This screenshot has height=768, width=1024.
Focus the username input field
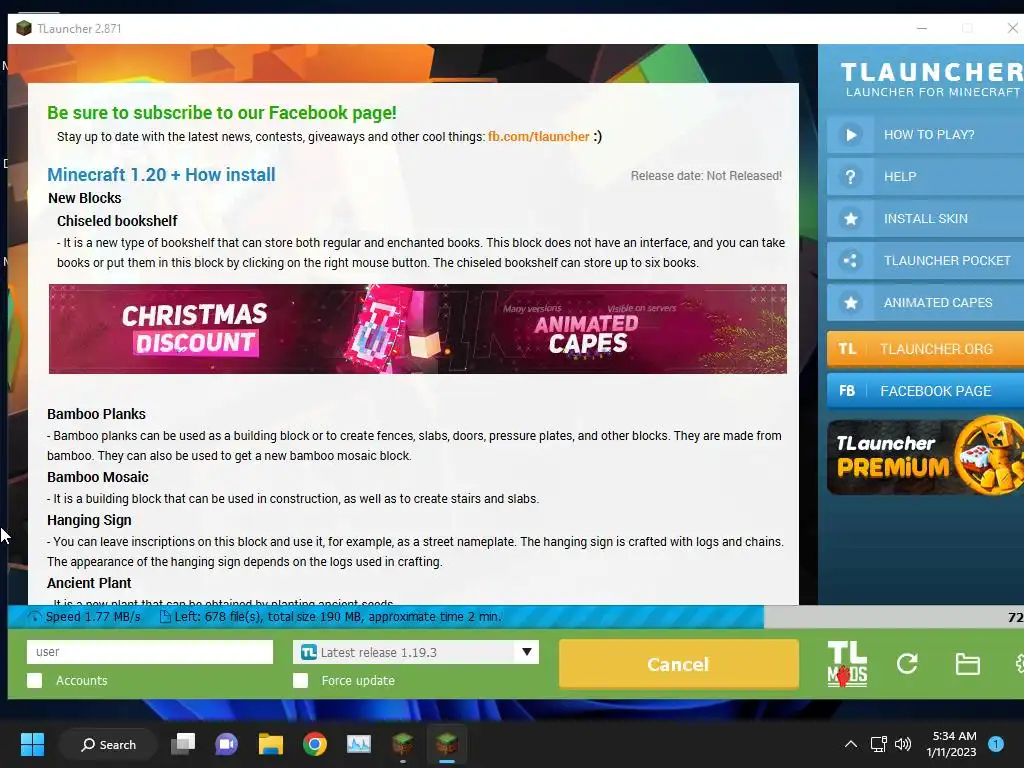150,652
